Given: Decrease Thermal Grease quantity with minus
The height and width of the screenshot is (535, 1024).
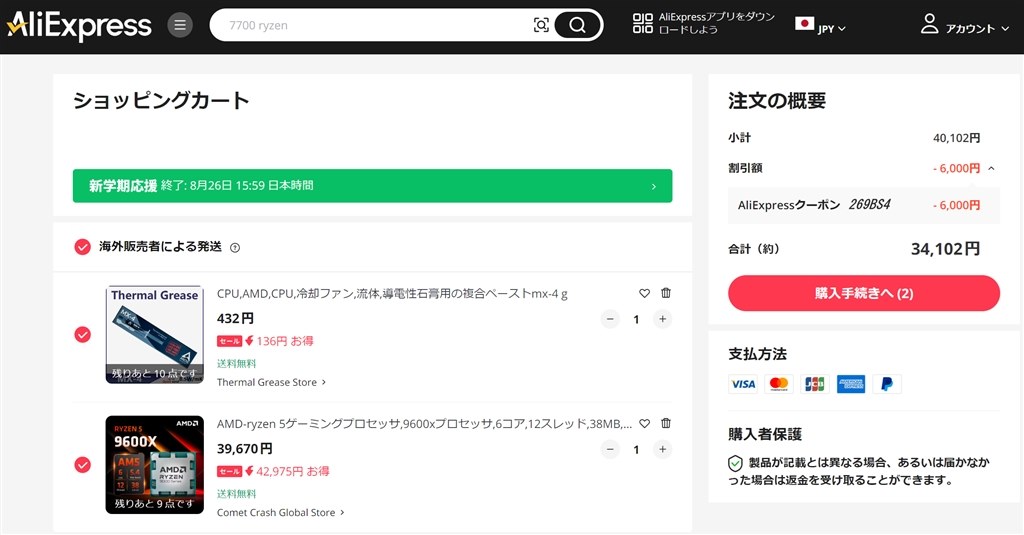Looking at the screenshot, I should [610, 319].
